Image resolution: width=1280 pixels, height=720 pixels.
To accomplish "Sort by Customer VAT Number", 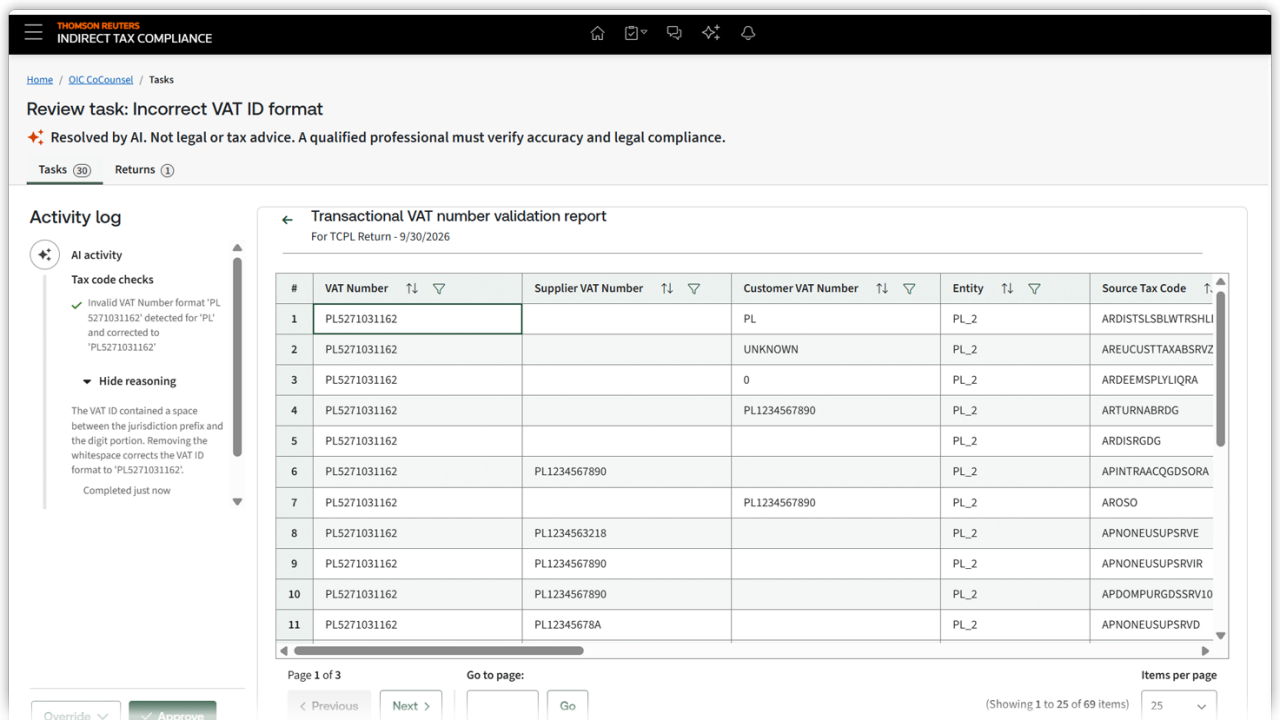I will point(882,288).
